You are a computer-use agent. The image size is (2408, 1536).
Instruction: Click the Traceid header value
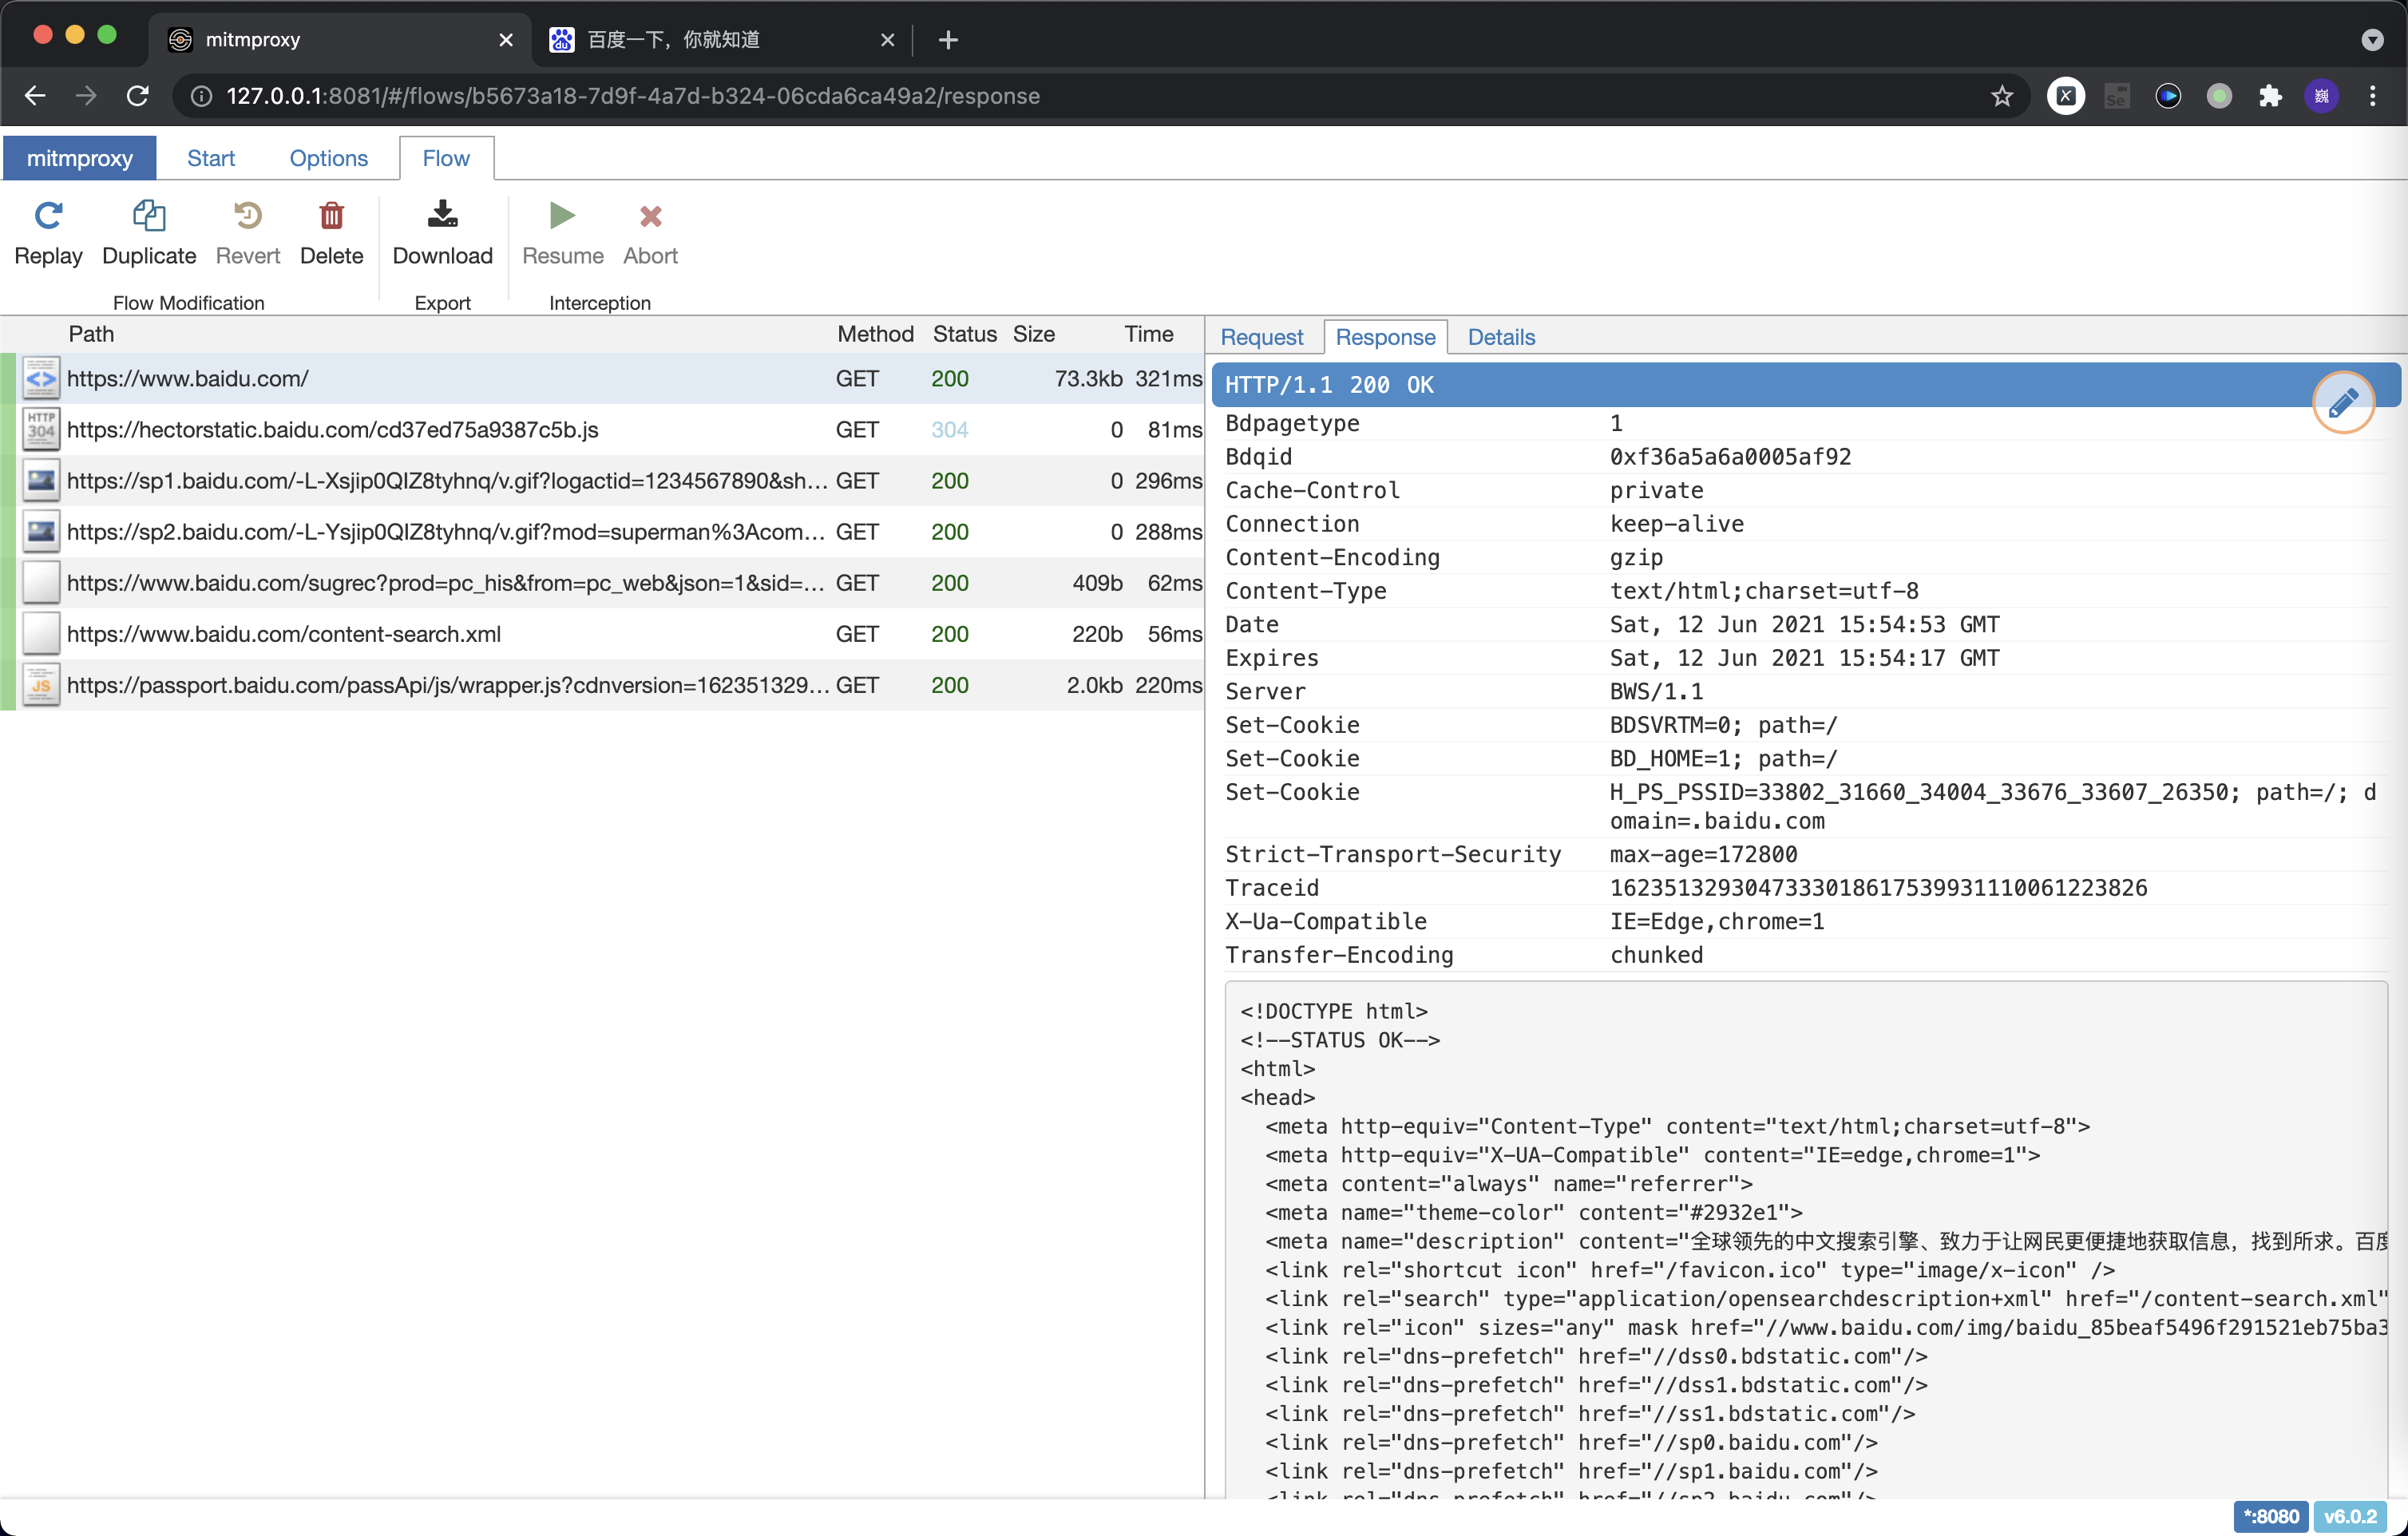[x=1878, y=888]
